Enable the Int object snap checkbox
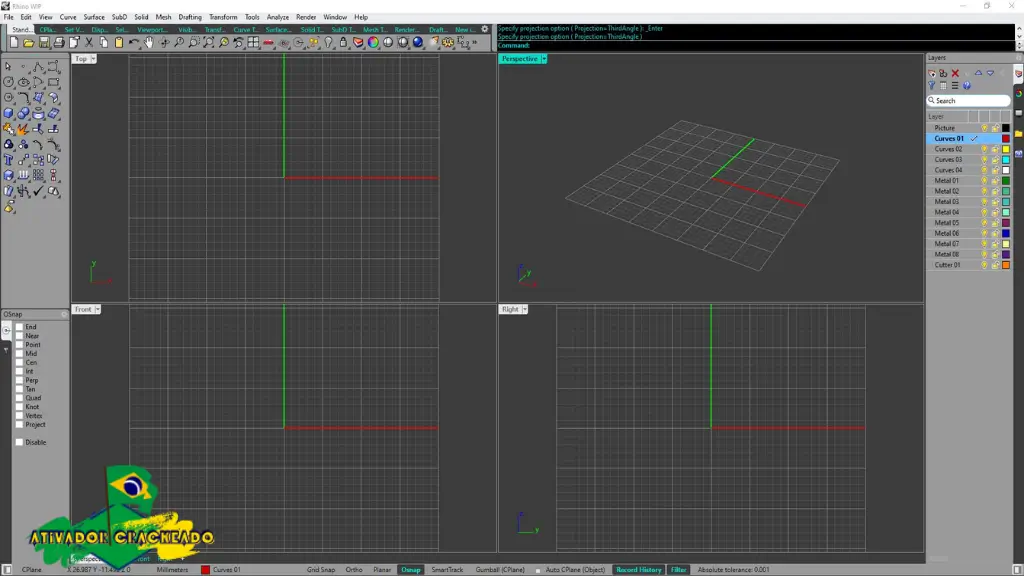The width and height of the screenshot is (1024, 576). pos(20,371)
